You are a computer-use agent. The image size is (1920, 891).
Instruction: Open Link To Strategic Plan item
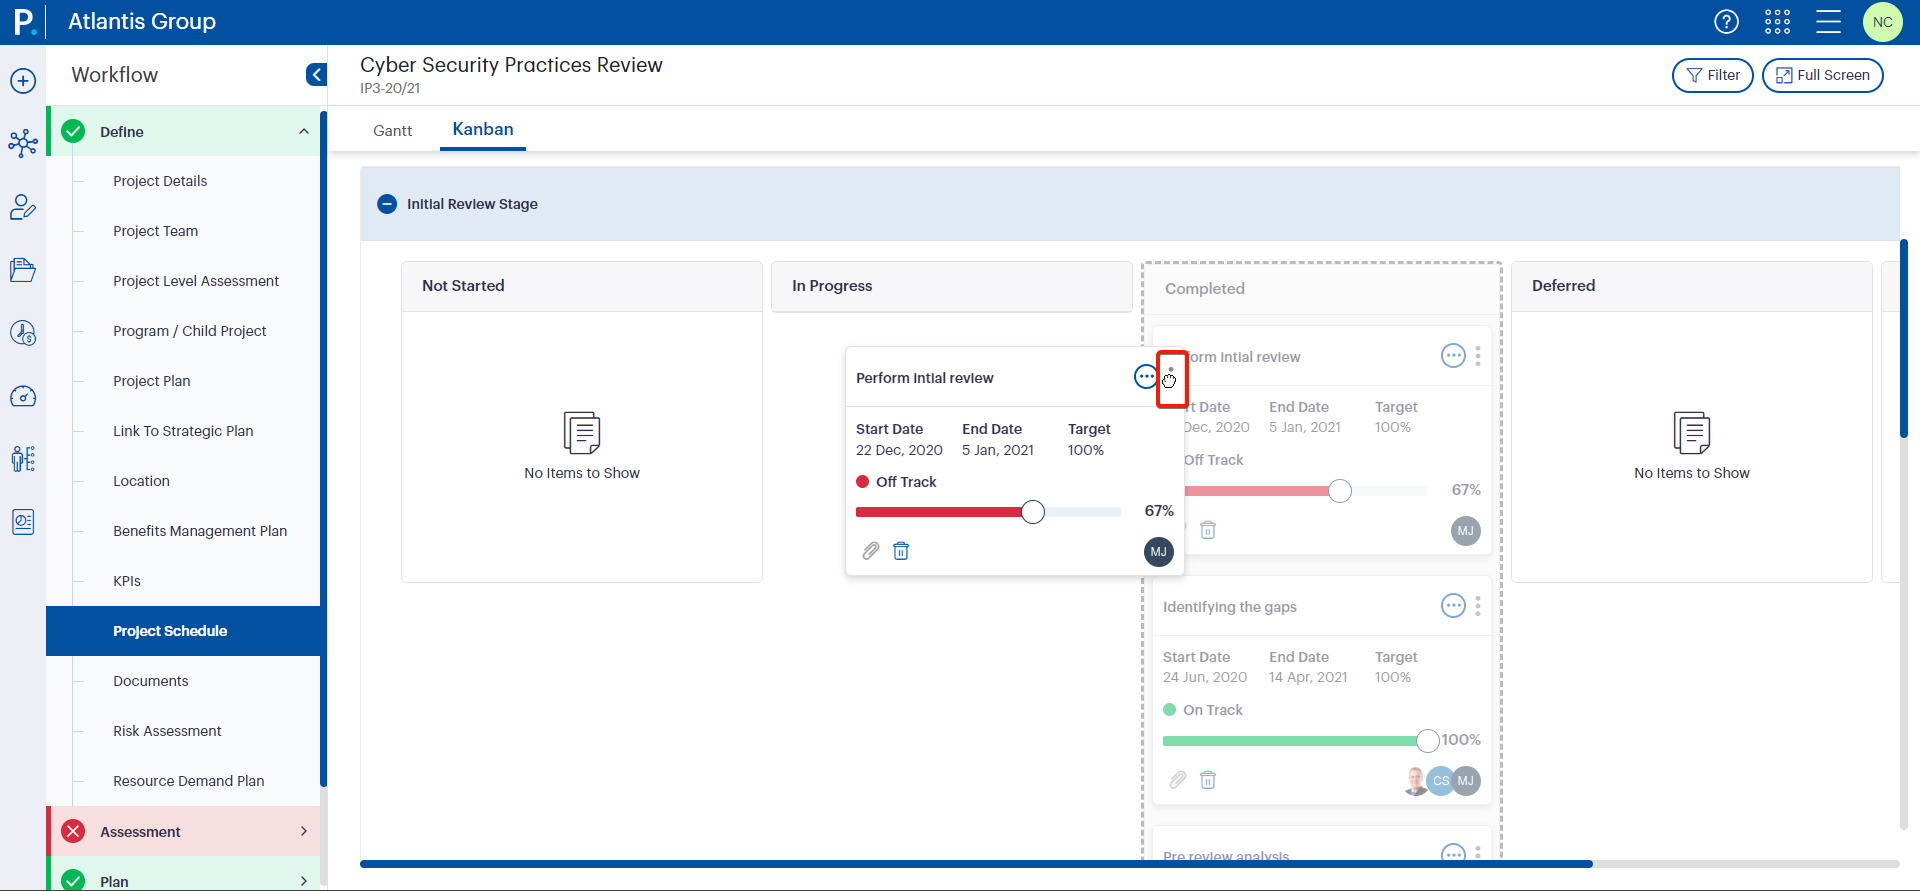[183, 431]
